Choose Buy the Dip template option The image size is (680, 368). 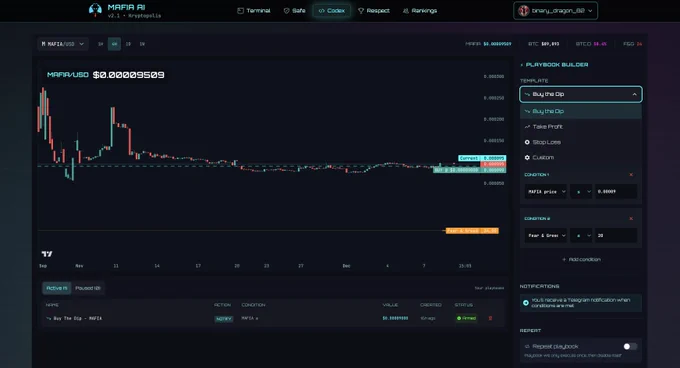[x=581, y=111]
